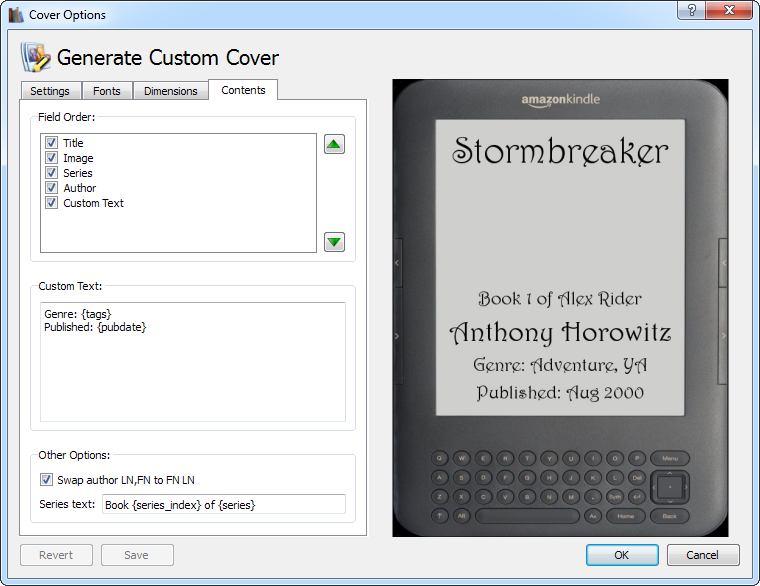Click the Generate Custom Cover header icon
The height and width of the screenshot is (586, 760).
pos(35,57)
